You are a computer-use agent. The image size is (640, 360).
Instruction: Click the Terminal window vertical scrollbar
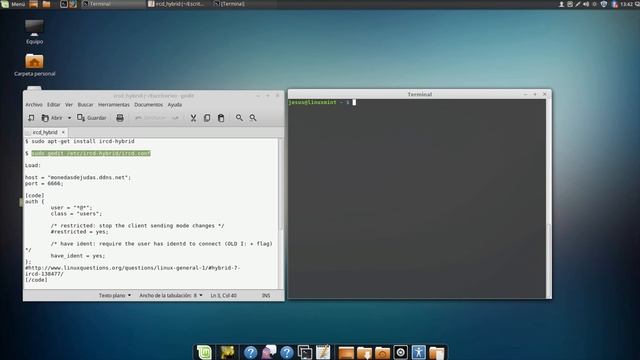pyautogui.click(x=549, y=261)
